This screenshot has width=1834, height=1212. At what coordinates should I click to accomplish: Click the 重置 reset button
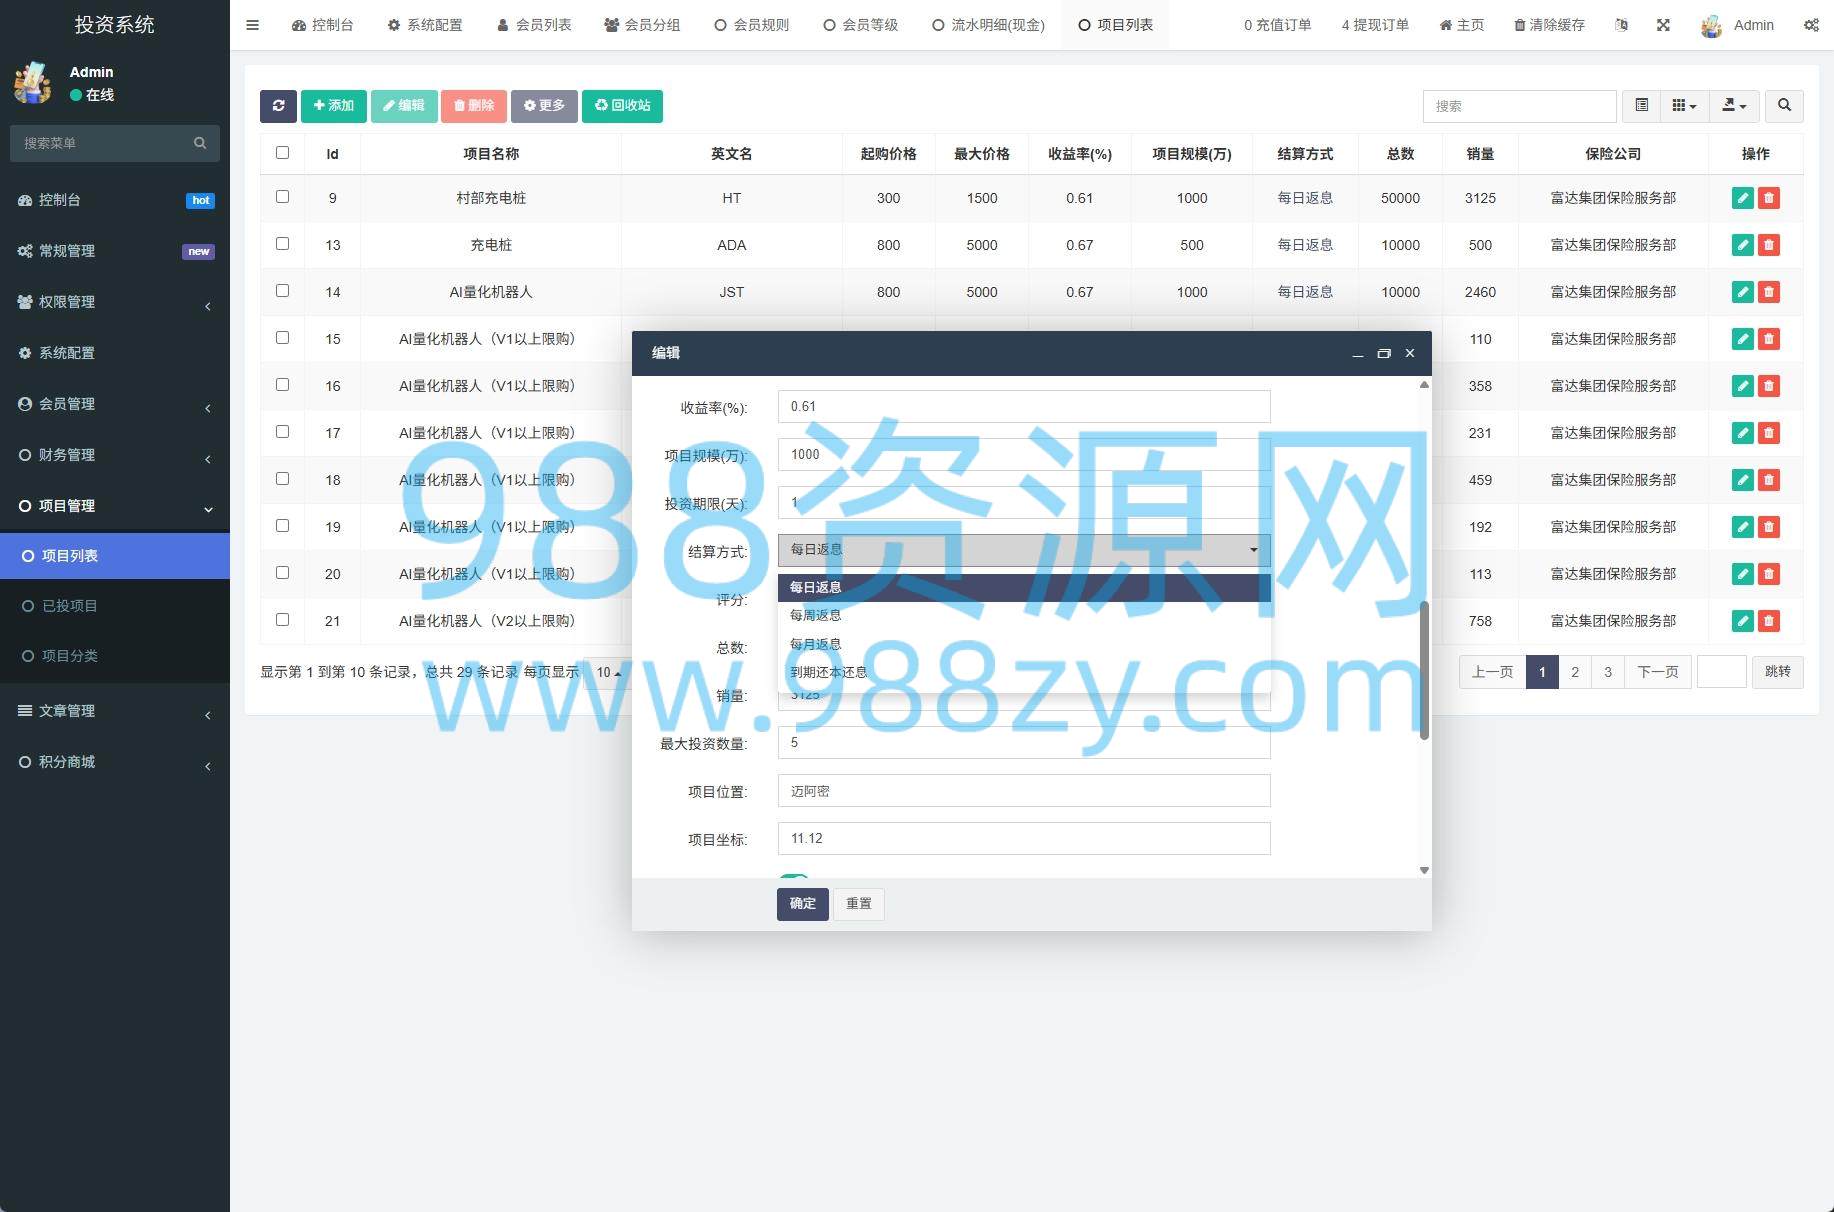pos(858,904)
